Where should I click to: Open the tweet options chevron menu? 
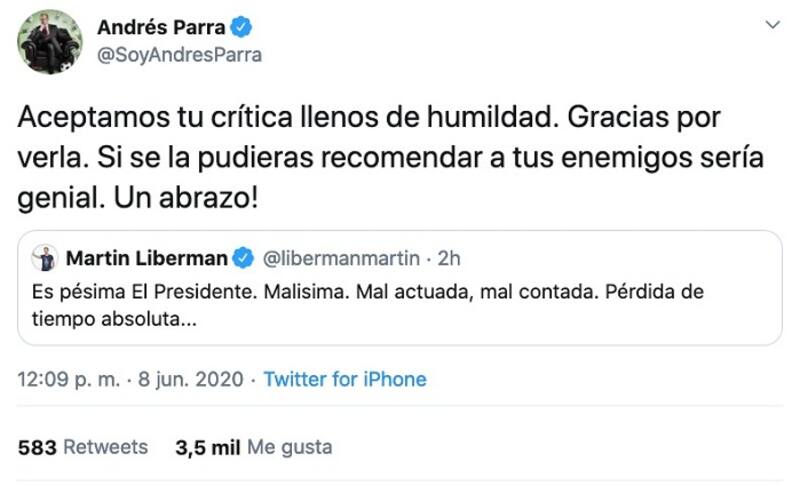[x=771, y=24]
